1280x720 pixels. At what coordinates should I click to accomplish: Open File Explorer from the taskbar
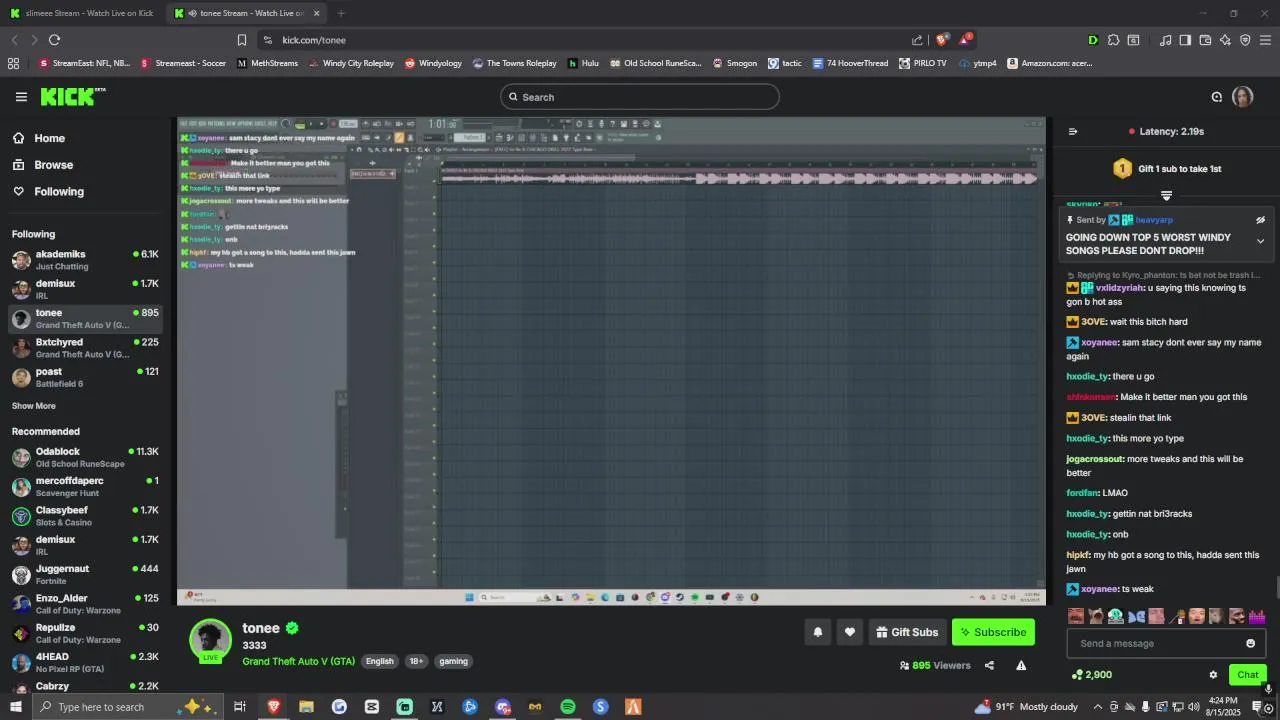(306, 707)
